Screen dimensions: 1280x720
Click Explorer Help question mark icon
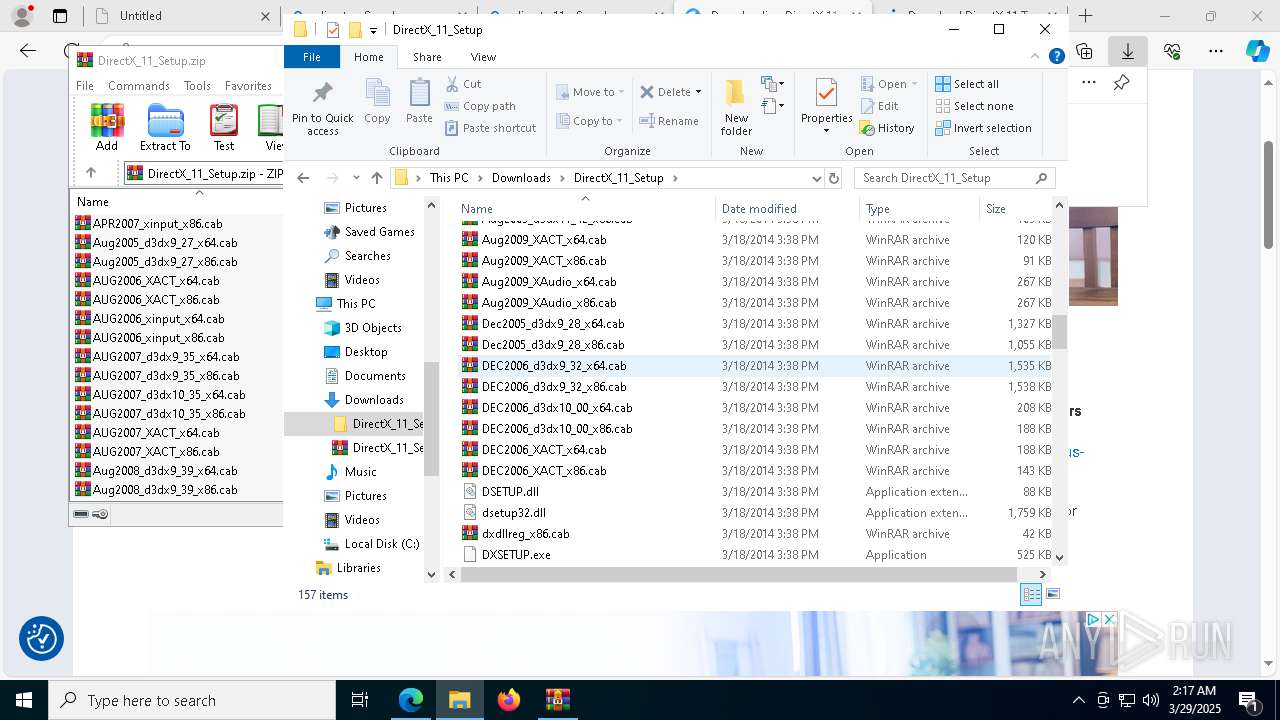1056,57
